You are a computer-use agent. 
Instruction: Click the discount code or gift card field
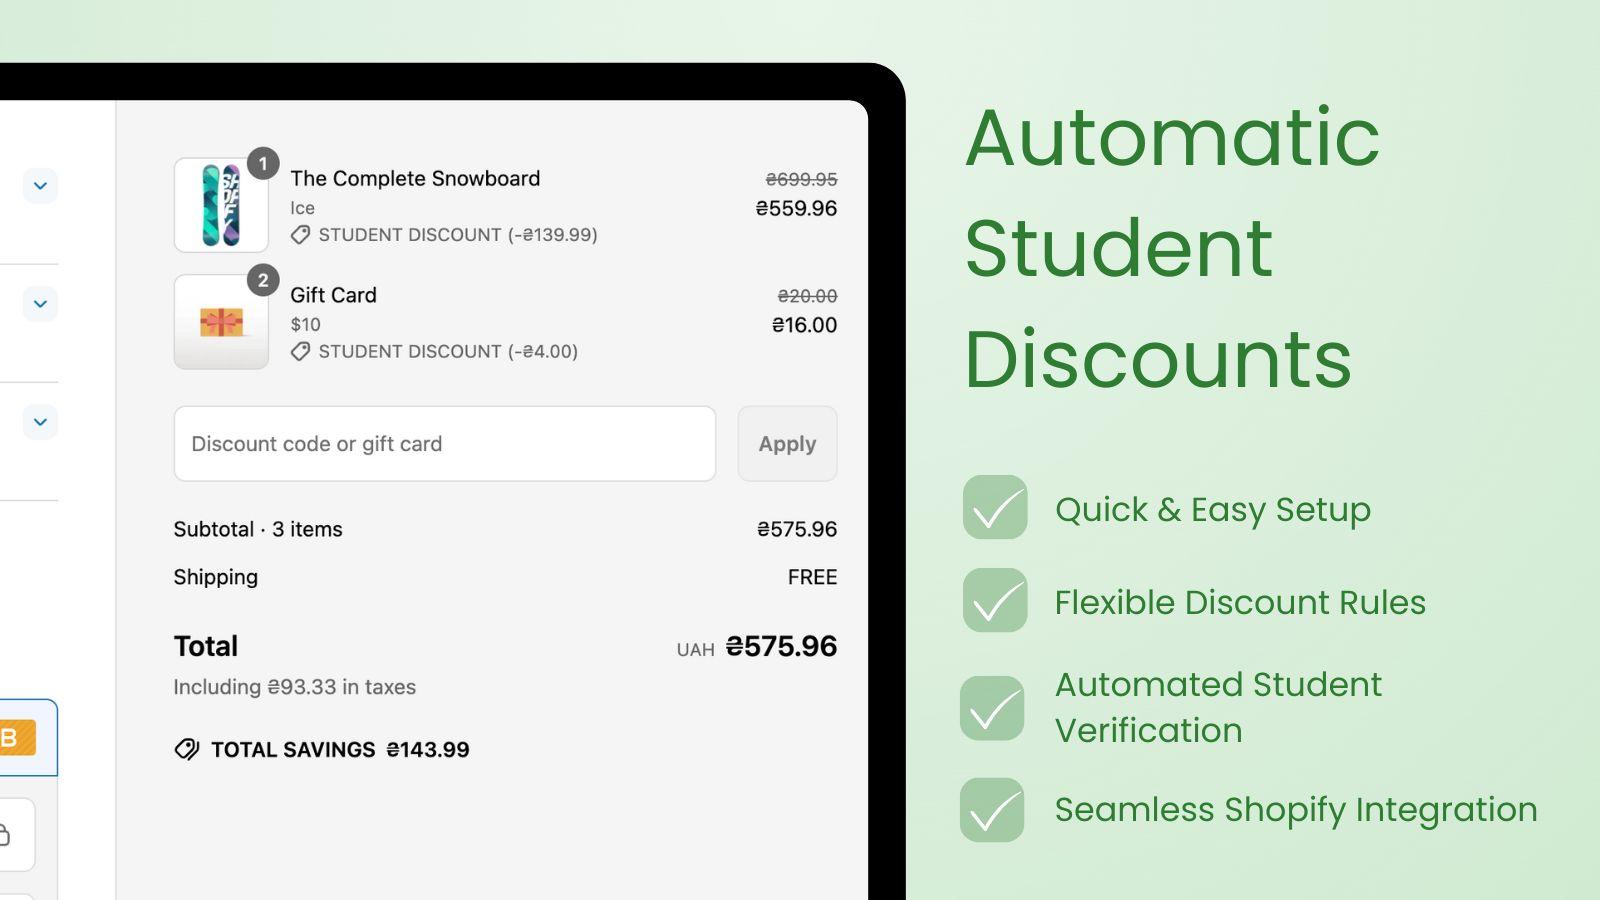tap(445, 444)
